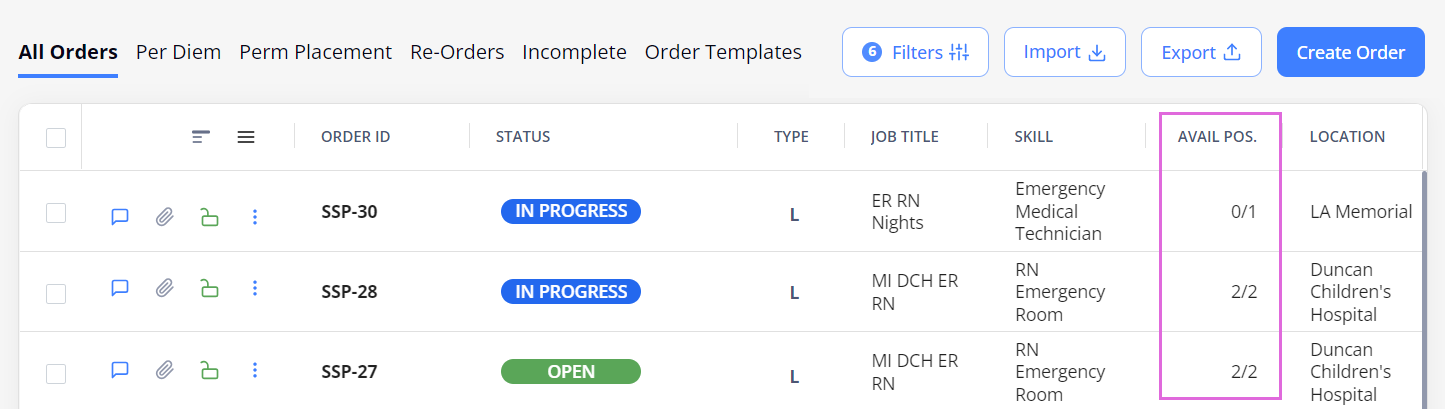Open more options for order SSP-28
This screenshot has width=1445, height=409.
(x=255, y=288)
